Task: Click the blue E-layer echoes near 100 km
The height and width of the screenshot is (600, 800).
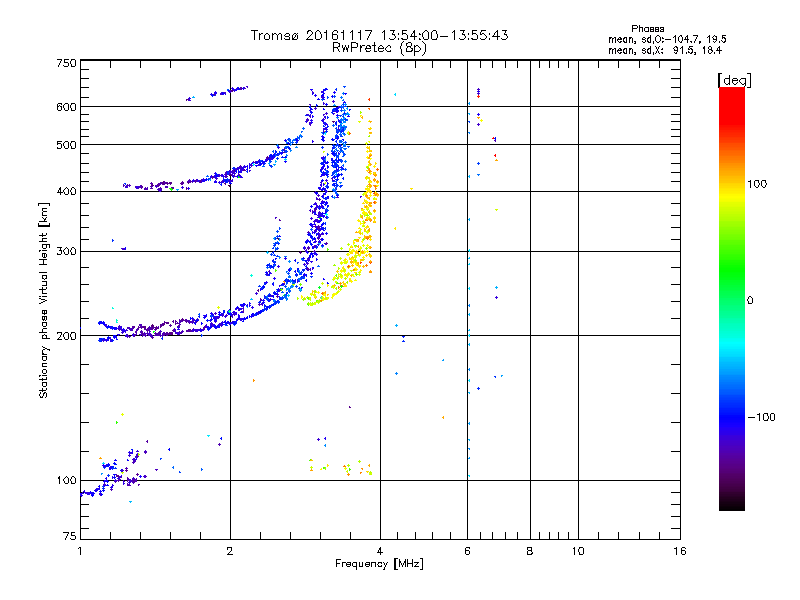Action: 115,474
